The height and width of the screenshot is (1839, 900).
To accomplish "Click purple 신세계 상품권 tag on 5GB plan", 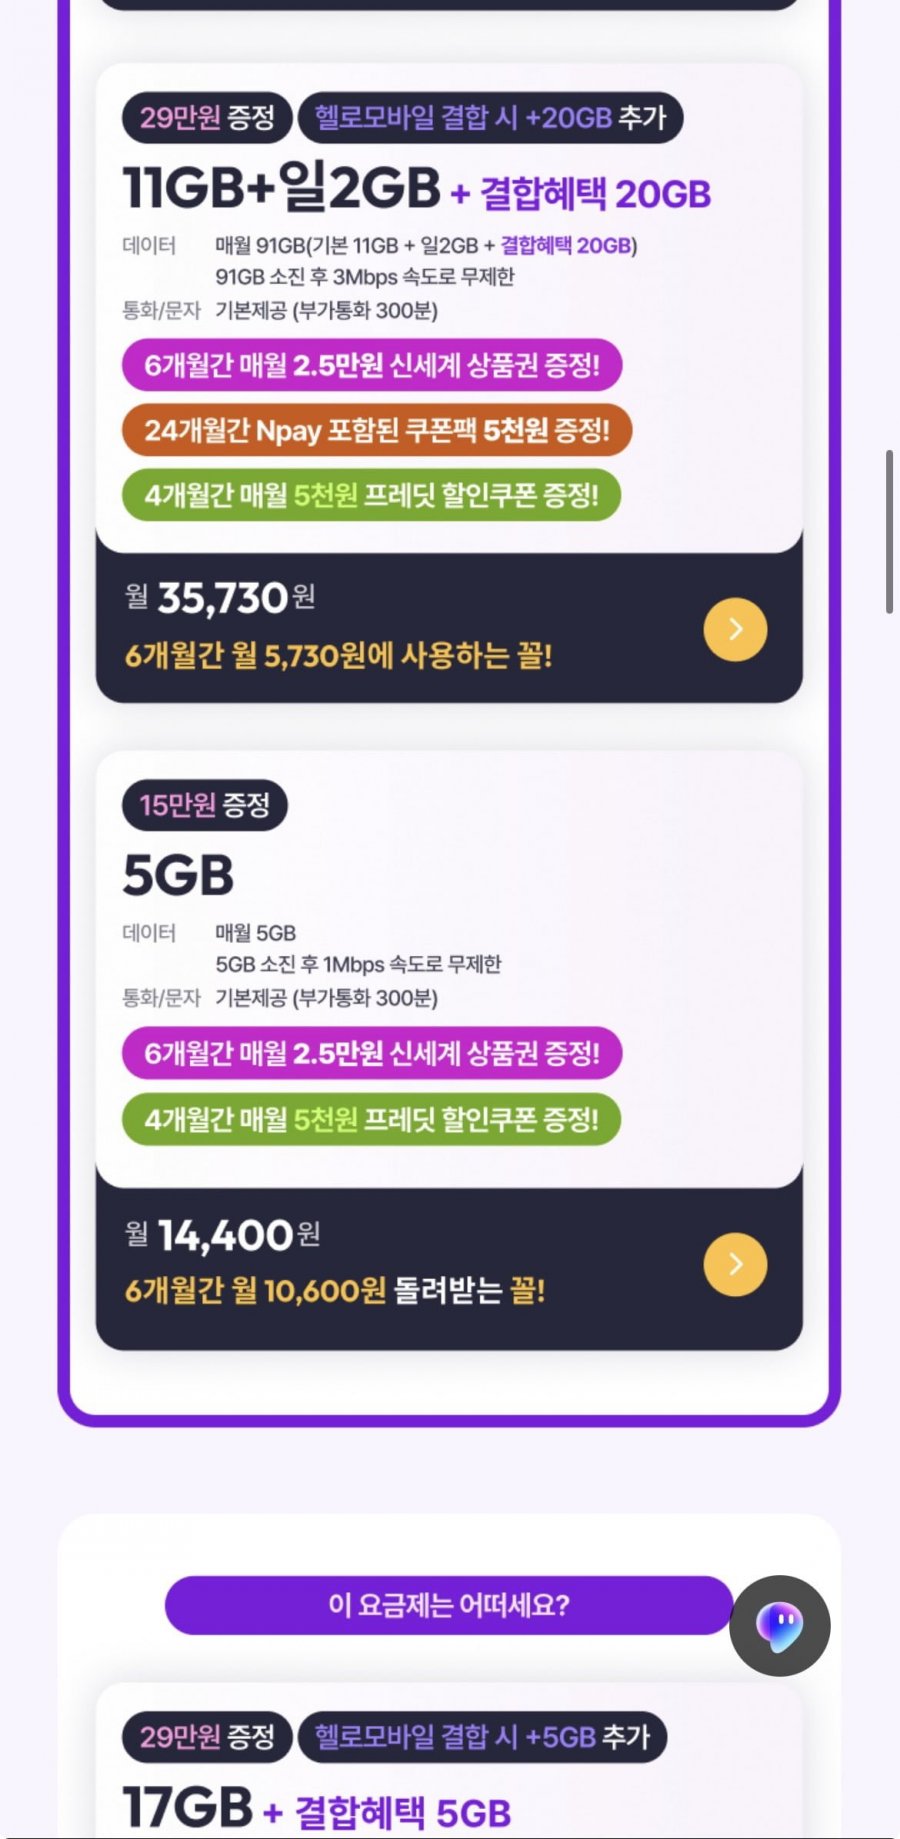I will coord(371,1053).
